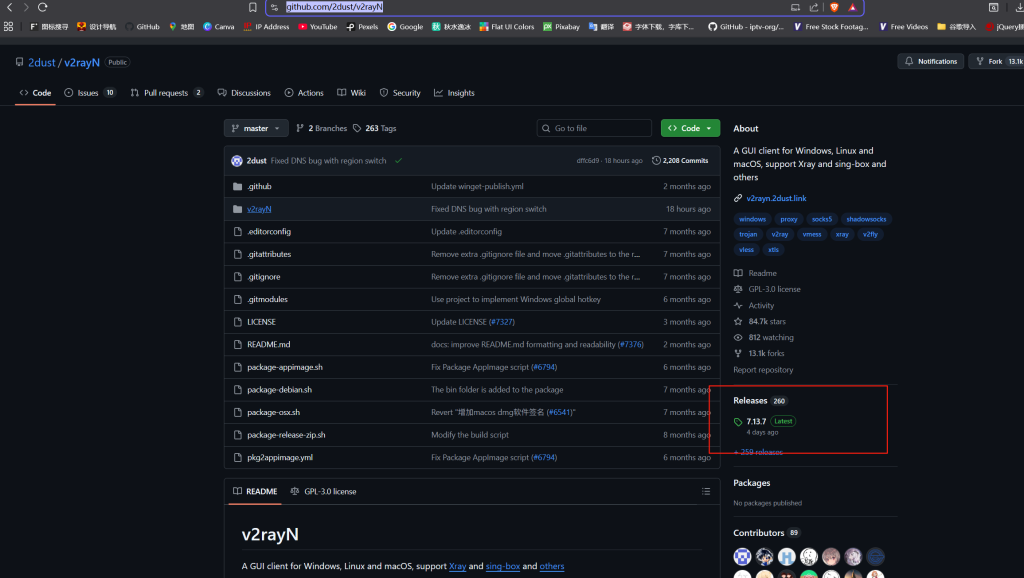Expand the master branch dropdown
This screenshot has width=1024, height=578.
point(256,128)
